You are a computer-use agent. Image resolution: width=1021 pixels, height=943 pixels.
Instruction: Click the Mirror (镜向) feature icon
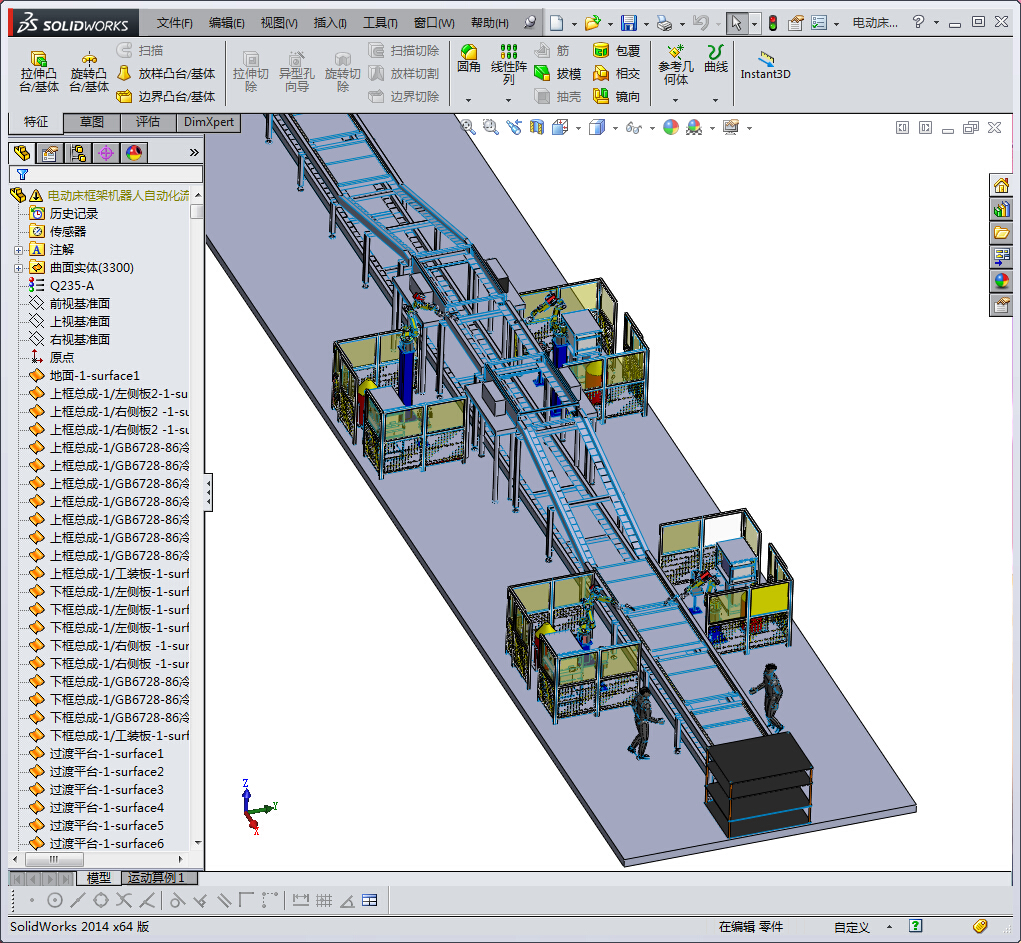tap(602, 97)
